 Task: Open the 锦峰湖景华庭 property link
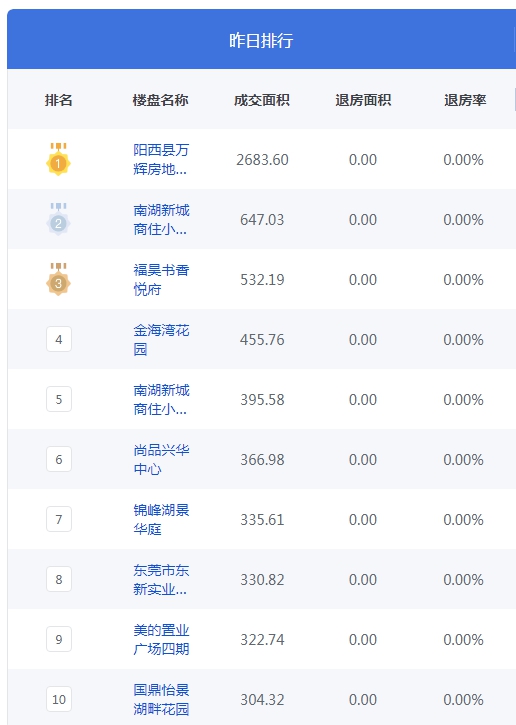(x=161, y=519)
